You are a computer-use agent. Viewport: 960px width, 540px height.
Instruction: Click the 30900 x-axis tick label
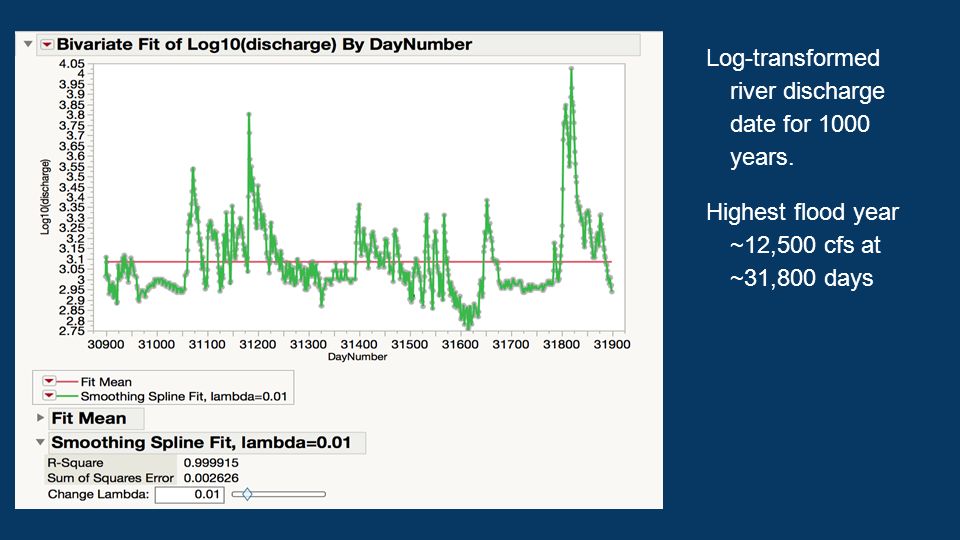106,344
